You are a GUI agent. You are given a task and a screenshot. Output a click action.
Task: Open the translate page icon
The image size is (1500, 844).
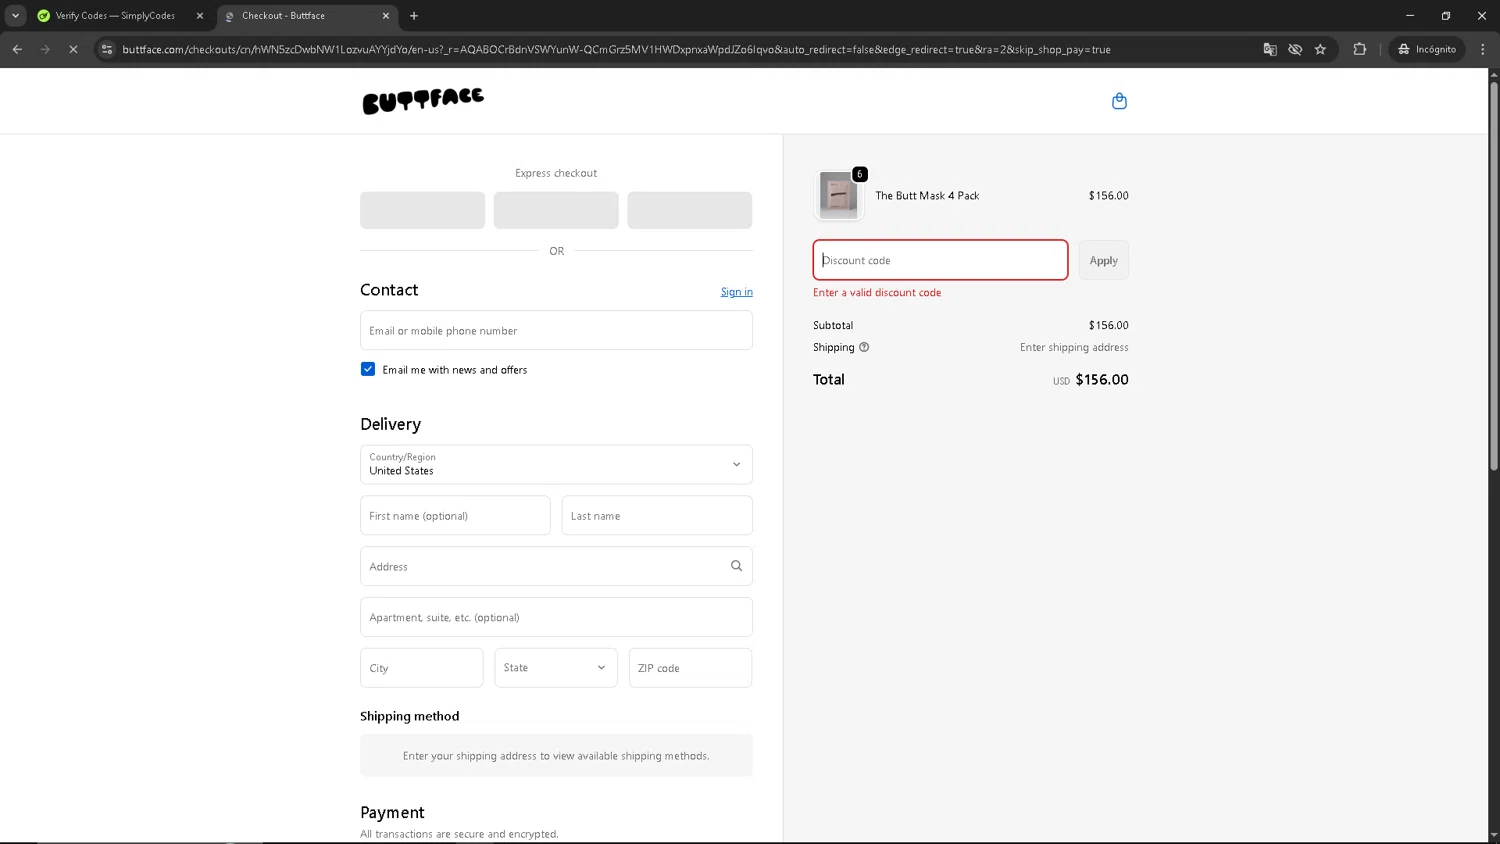pos(1270,49)
